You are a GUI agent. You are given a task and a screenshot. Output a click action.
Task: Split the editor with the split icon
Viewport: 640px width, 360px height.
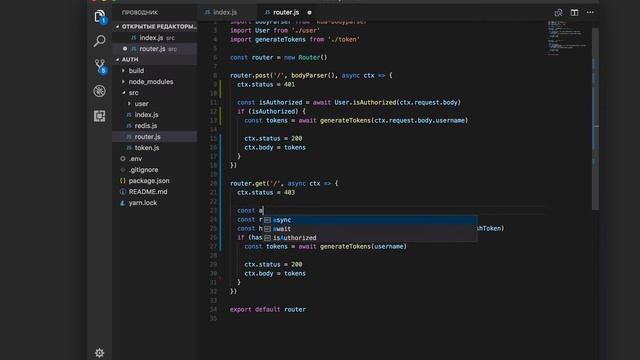pyautogui.click(x=574, y=13)
